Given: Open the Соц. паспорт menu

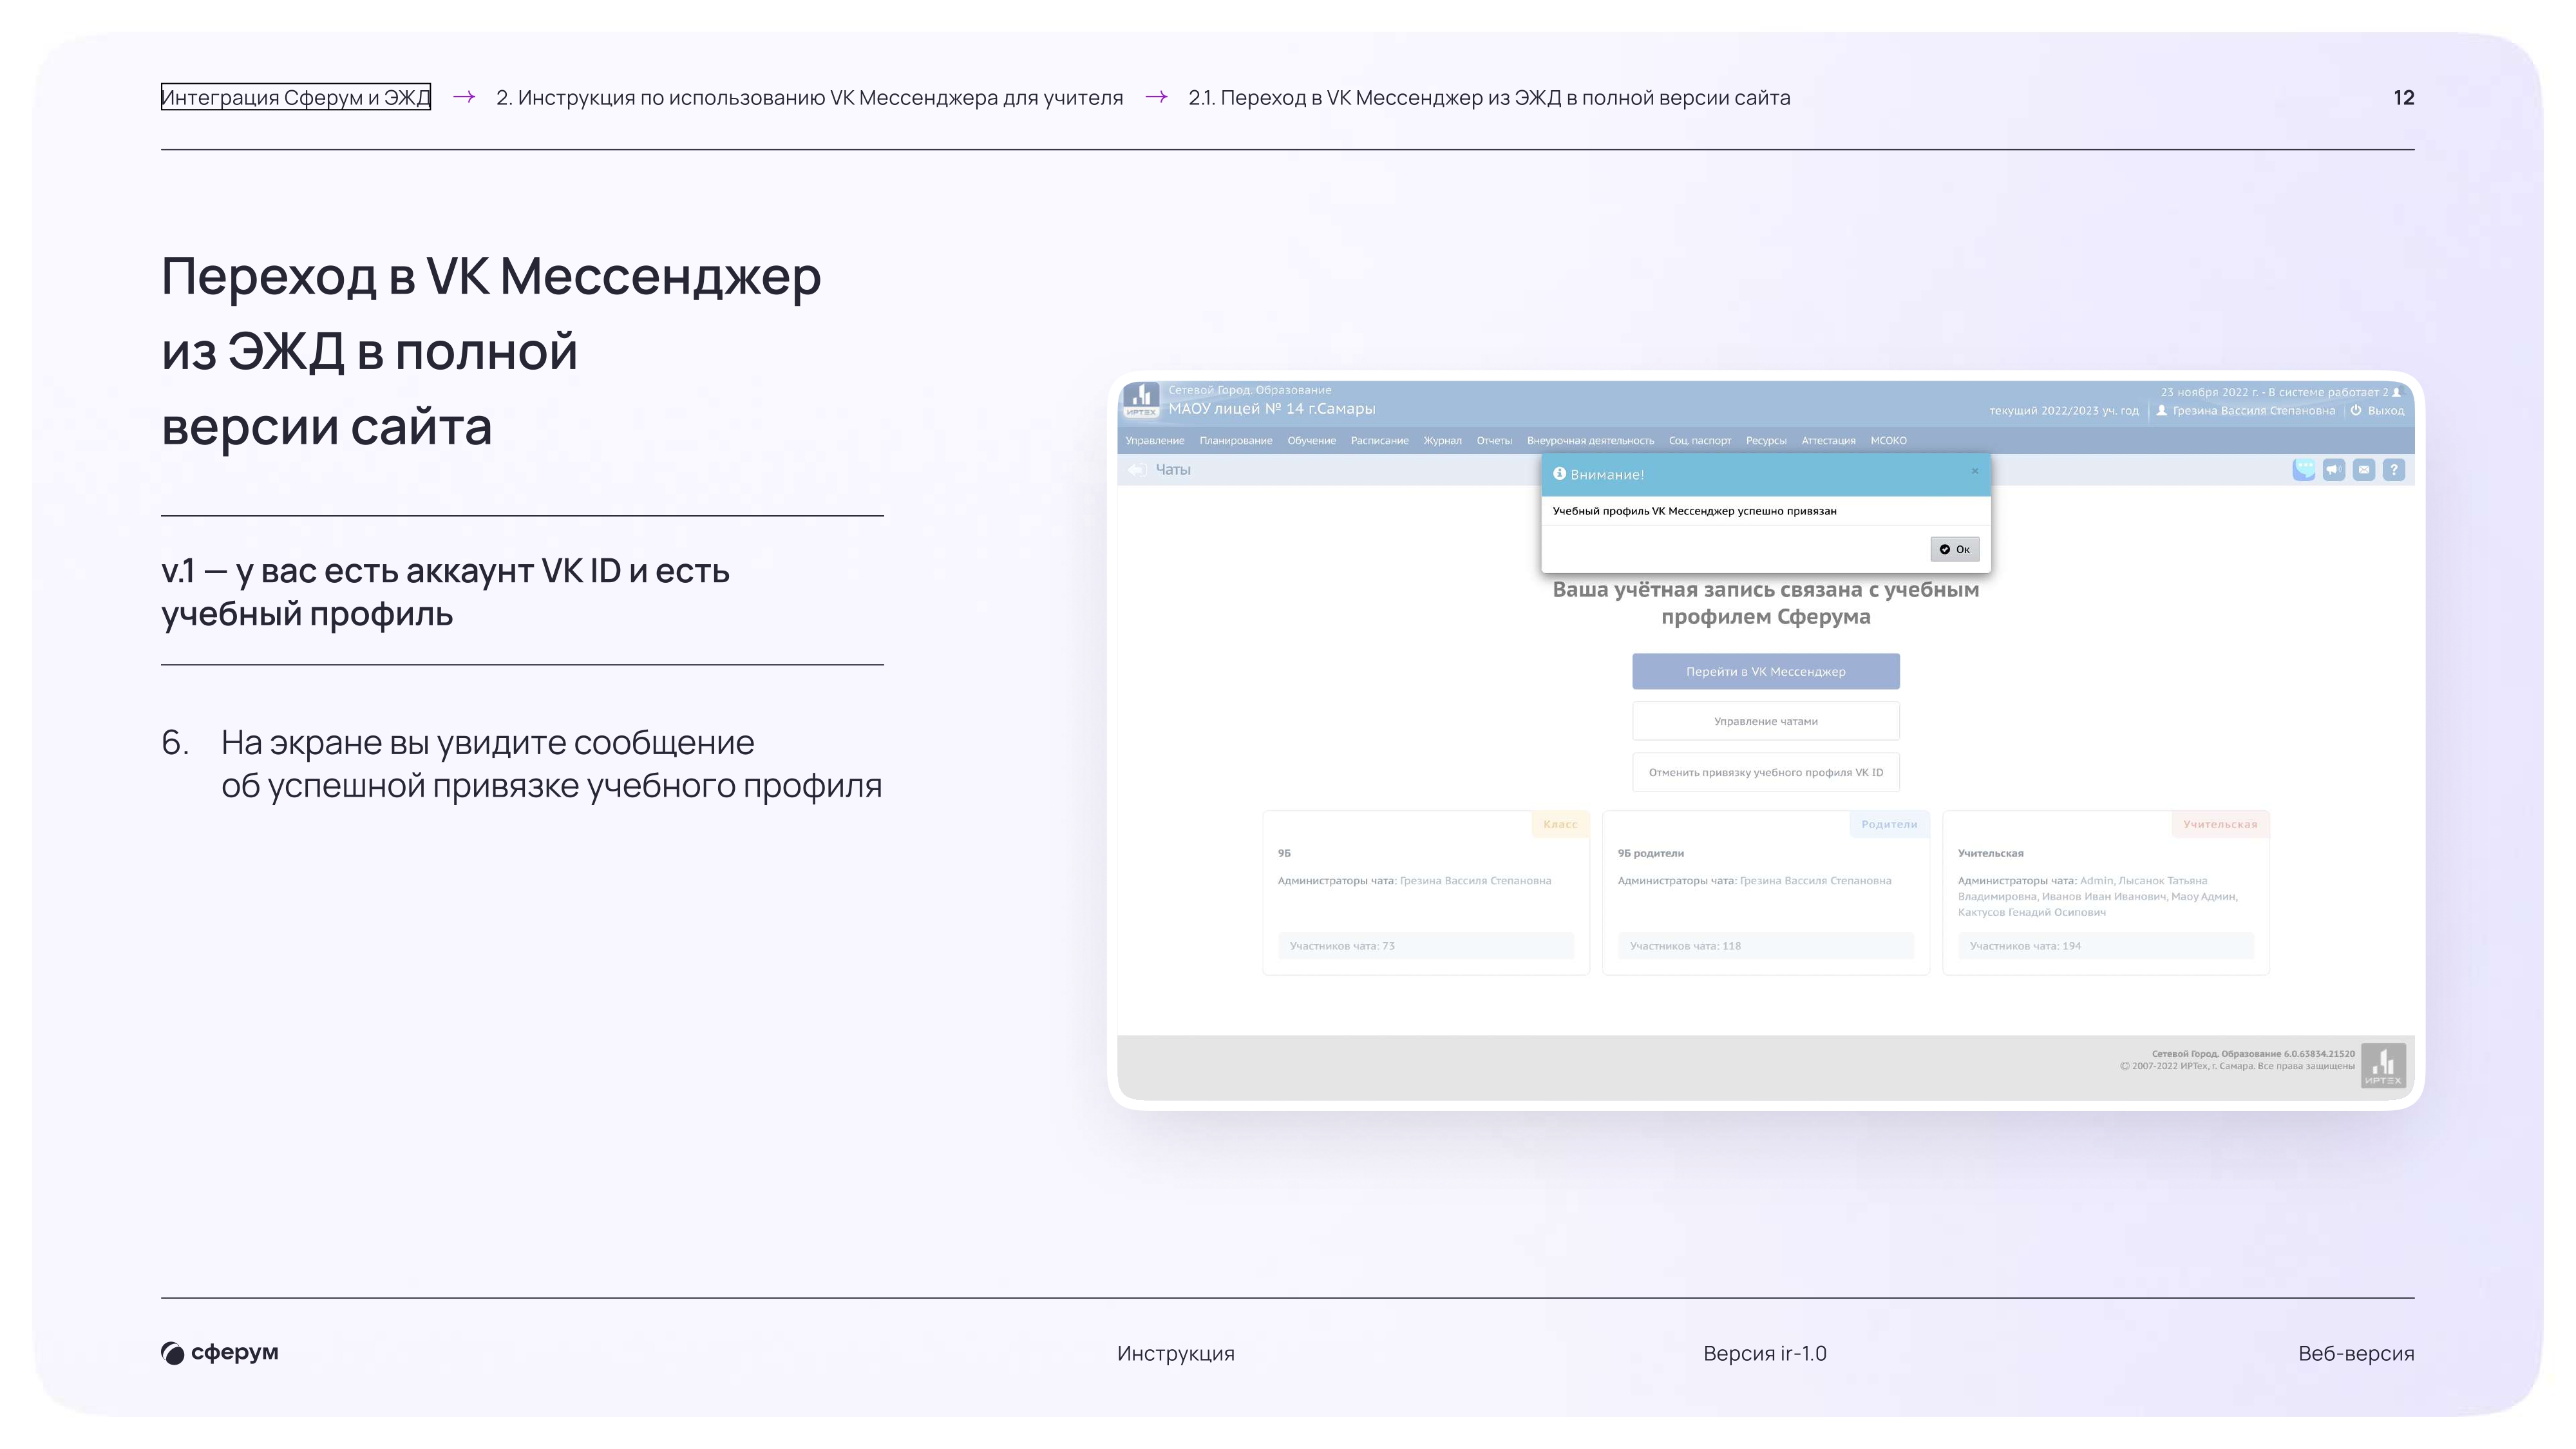Looking at the screenshot, I should pyautogui.click(x=1700, y=441).
